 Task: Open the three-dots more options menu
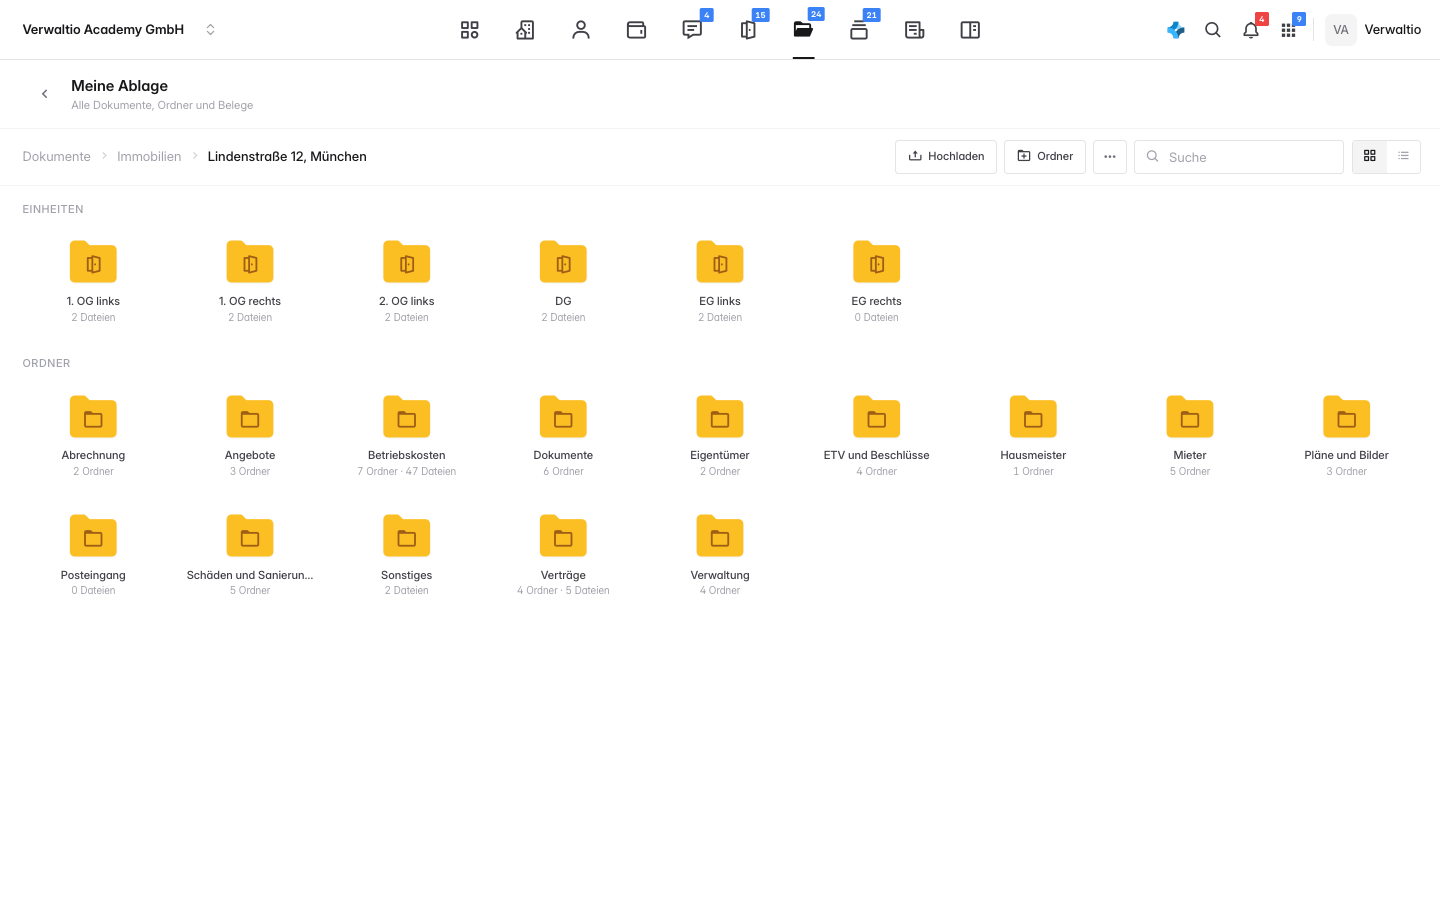tap(1110, 157)
